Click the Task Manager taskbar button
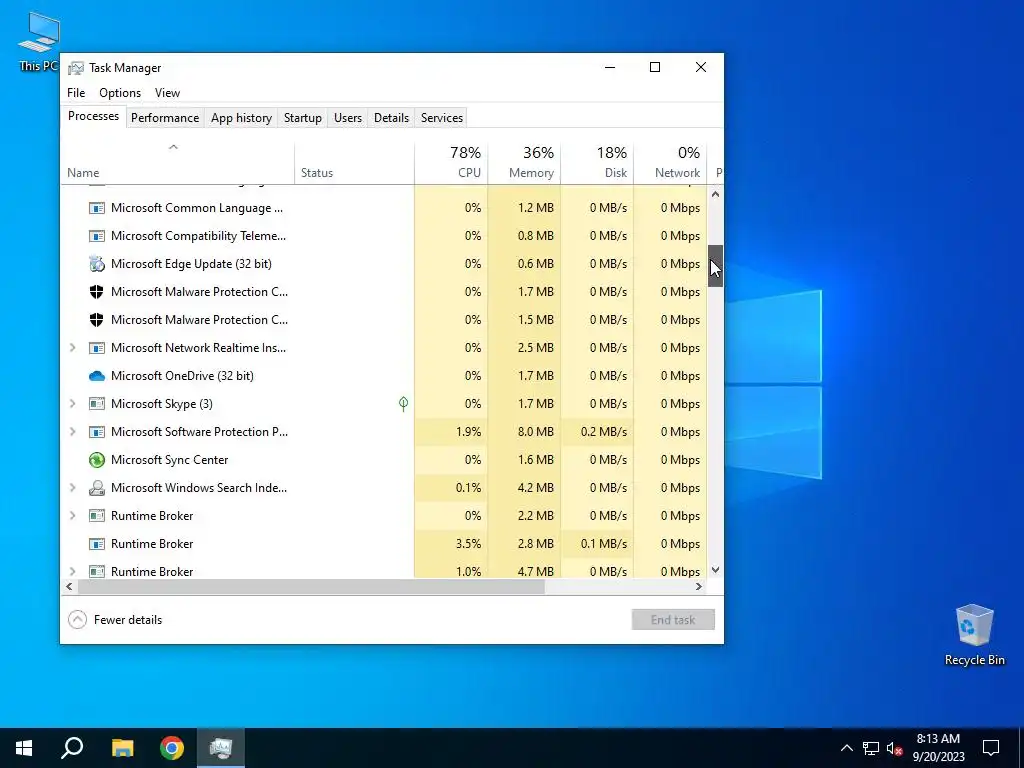 (221, 748)
